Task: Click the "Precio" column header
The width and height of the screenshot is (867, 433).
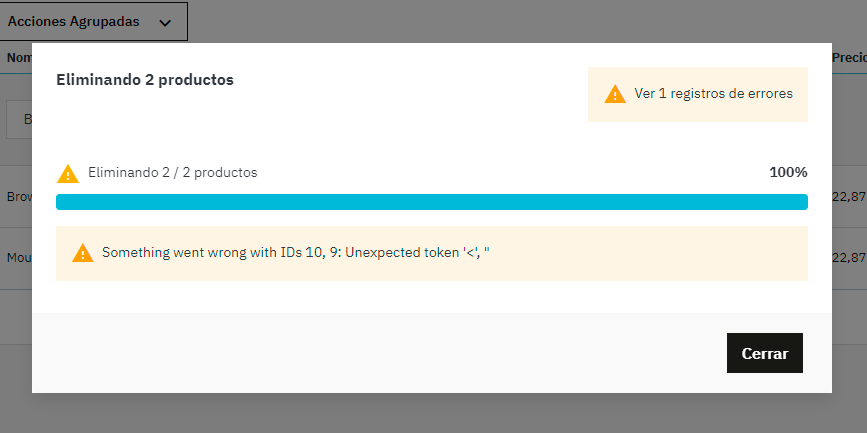Action: coord(848,58)
